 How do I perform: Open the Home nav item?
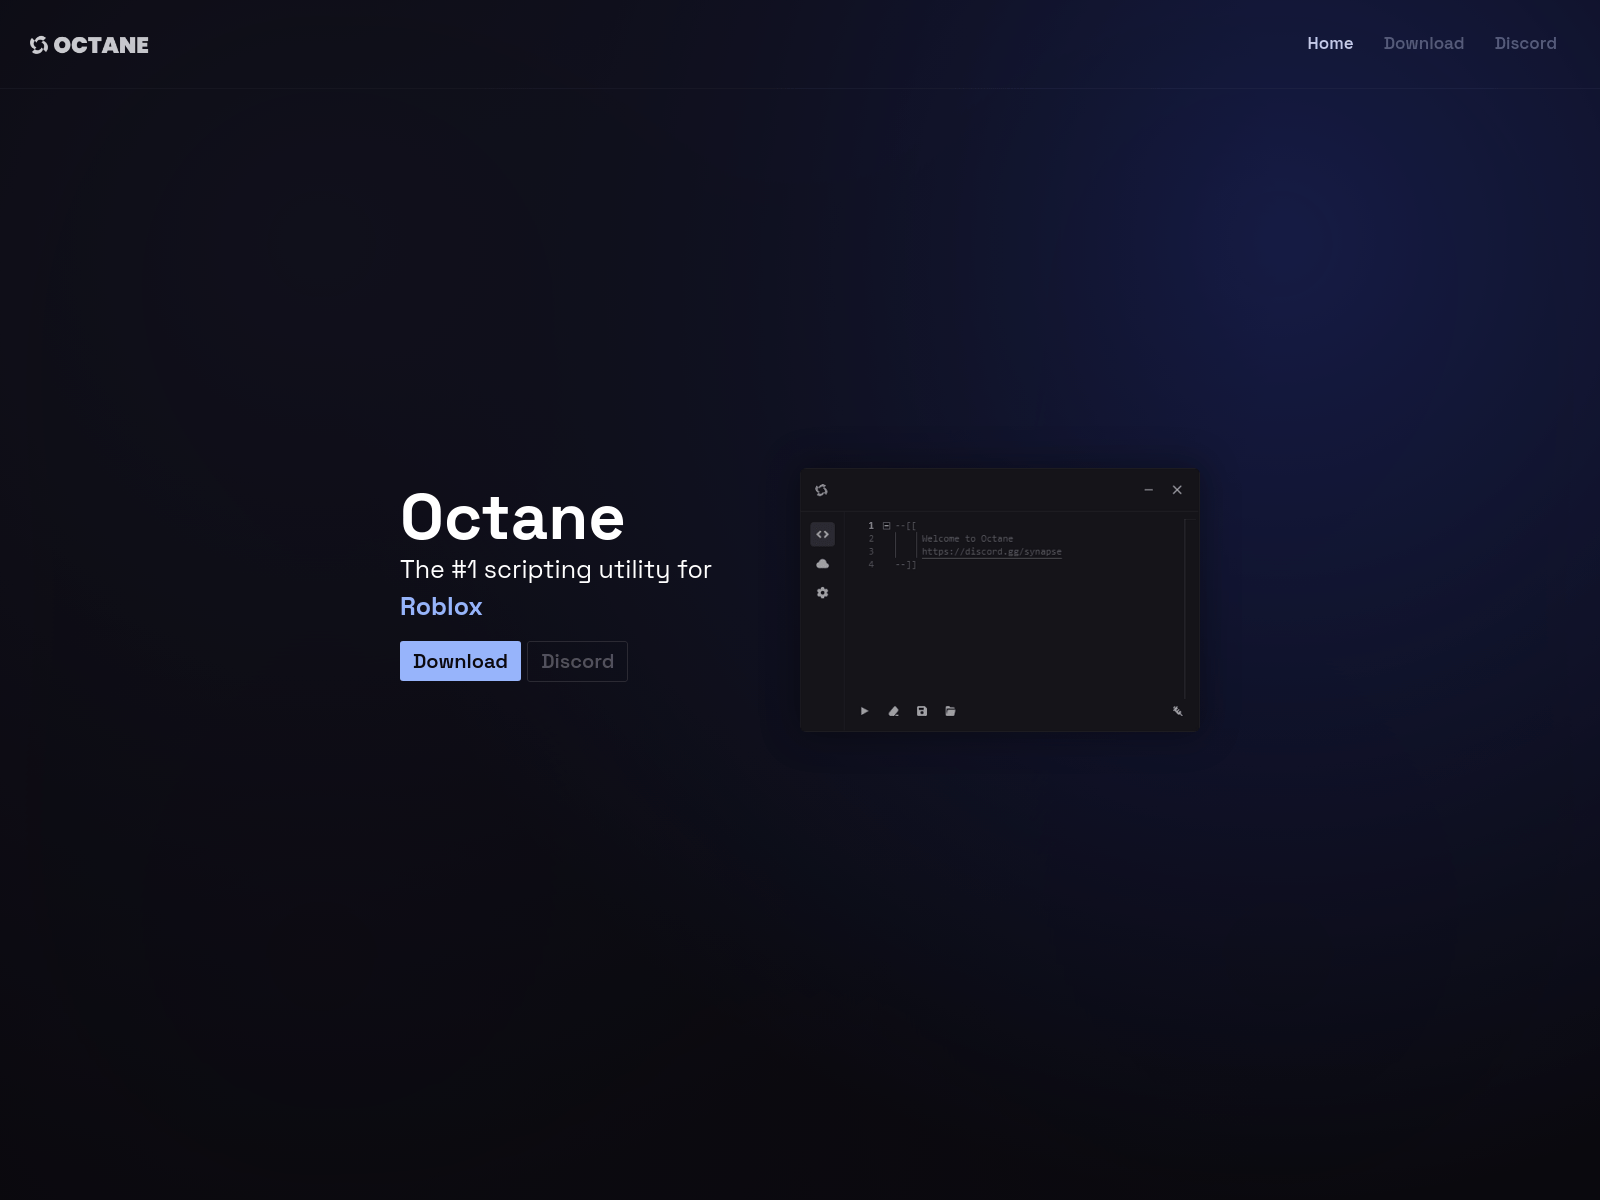1330,43
